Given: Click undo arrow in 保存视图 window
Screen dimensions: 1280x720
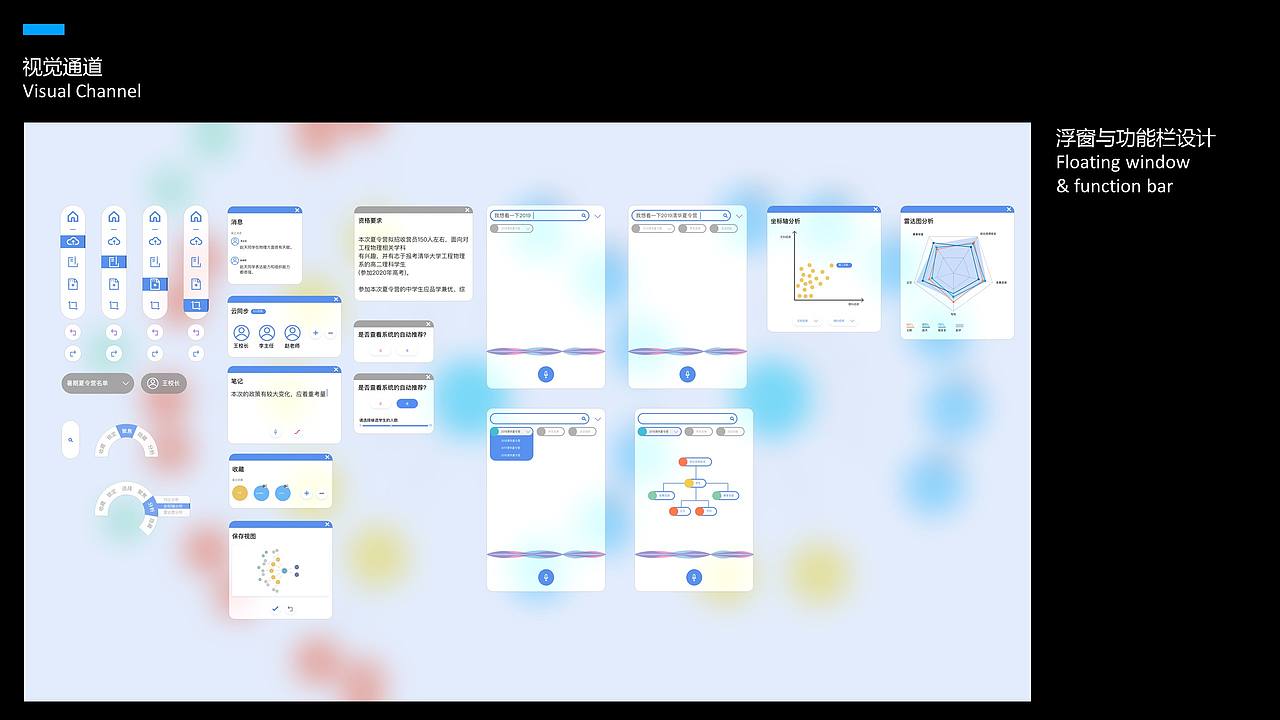Looking at the screenshot, I should pyautogui.click(x=290, y=609).
